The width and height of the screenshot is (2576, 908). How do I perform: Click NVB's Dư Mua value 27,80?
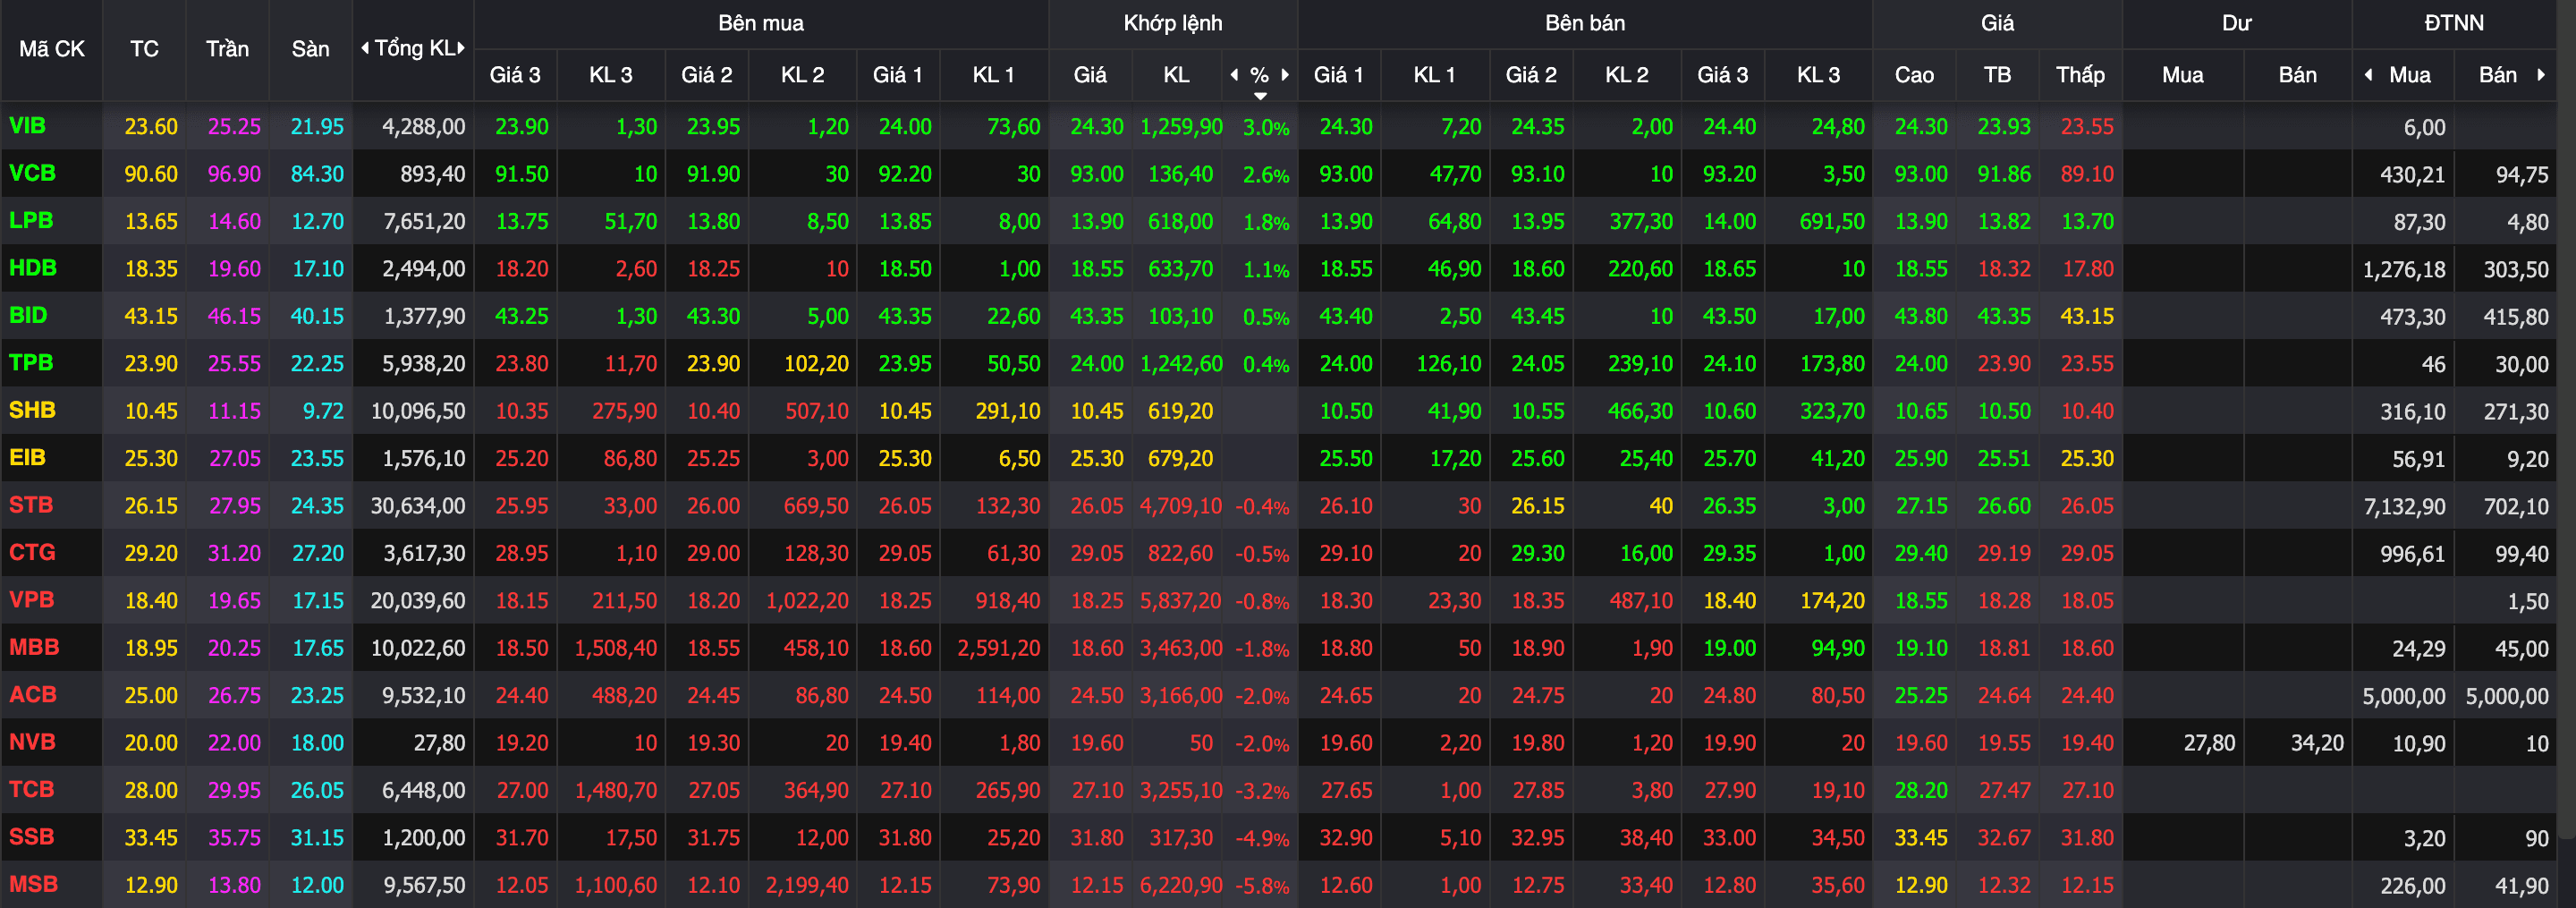click(2209, 743)
